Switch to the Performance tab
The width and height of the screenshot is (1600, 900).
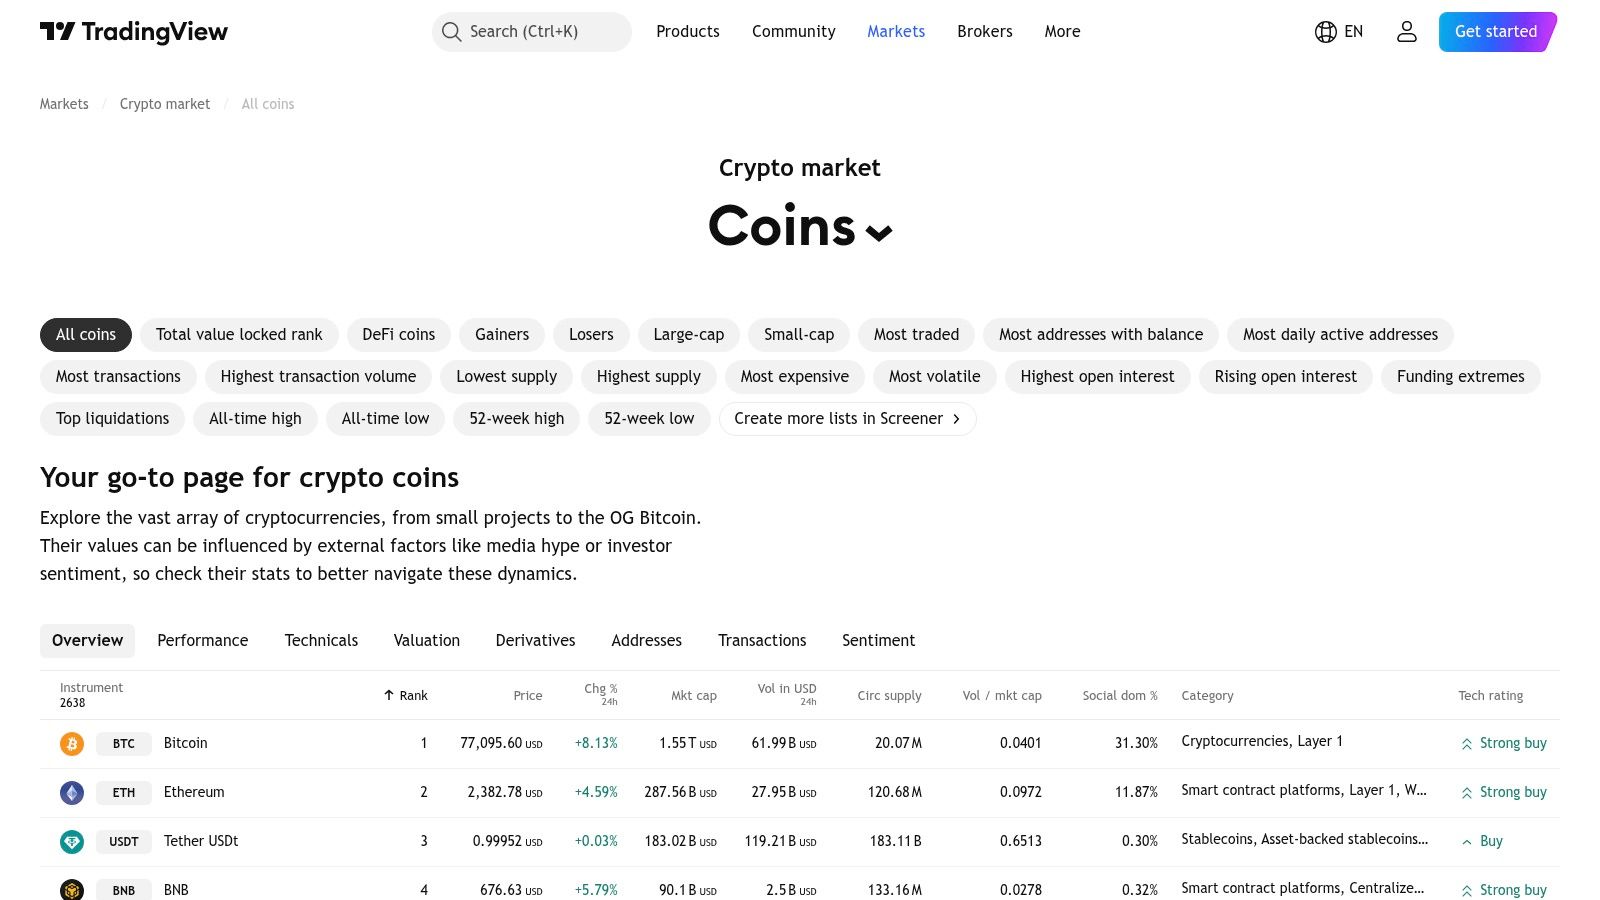point(203,641)
